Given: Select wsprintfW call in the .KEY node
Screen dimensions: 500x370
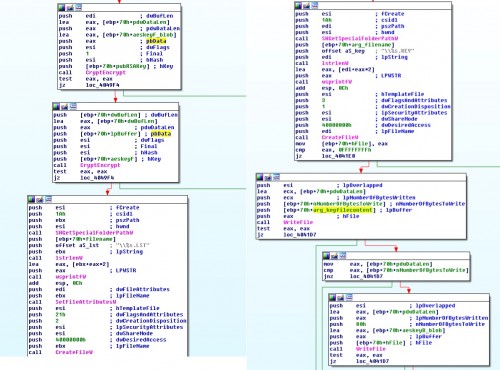Looking at the screenshot, I should [x=337, y=82].
